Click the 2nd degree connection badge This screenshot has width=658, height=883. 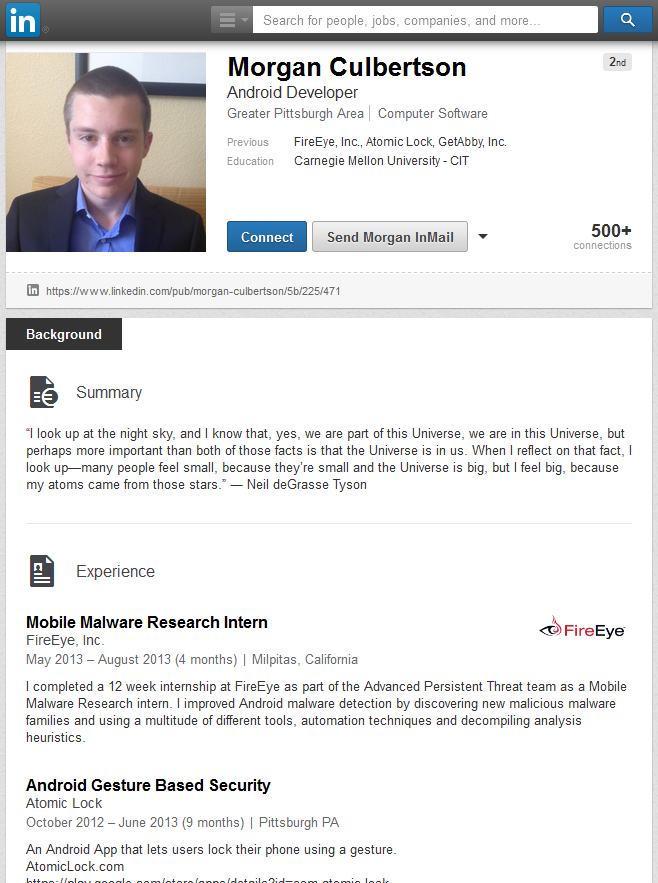coord(618,63)
